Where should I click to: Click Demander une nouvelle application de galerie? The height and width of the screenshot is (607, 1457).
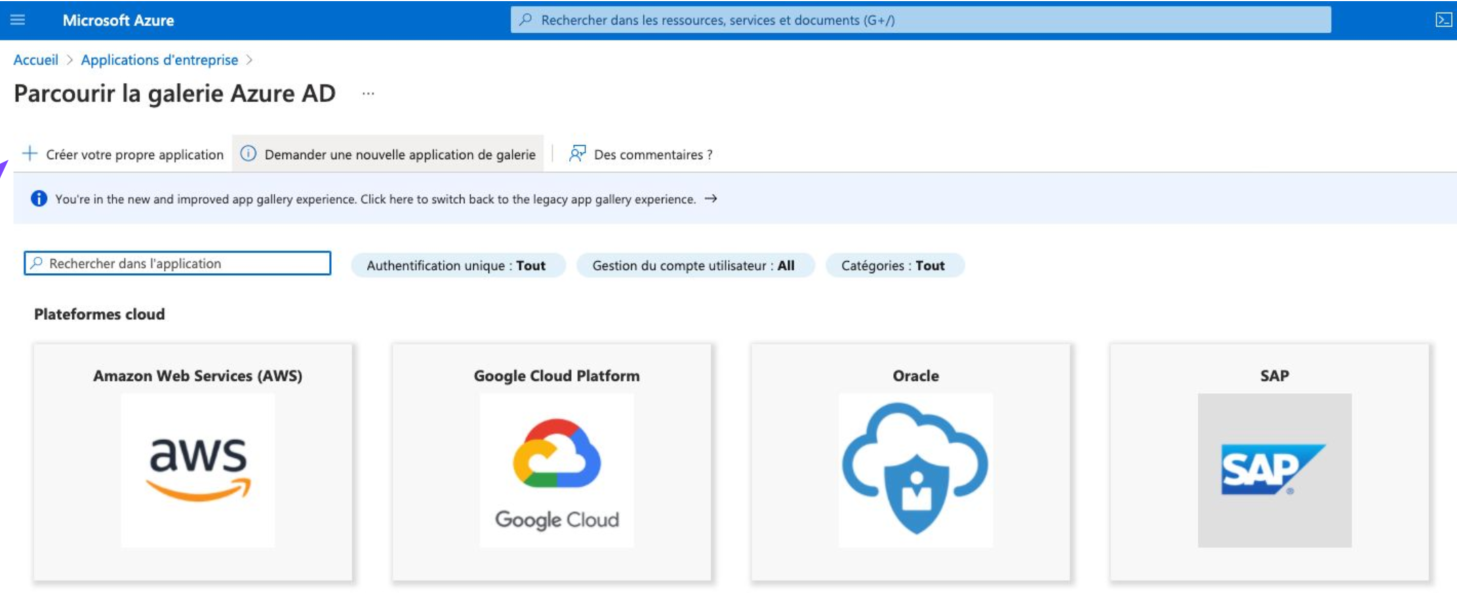389,154
